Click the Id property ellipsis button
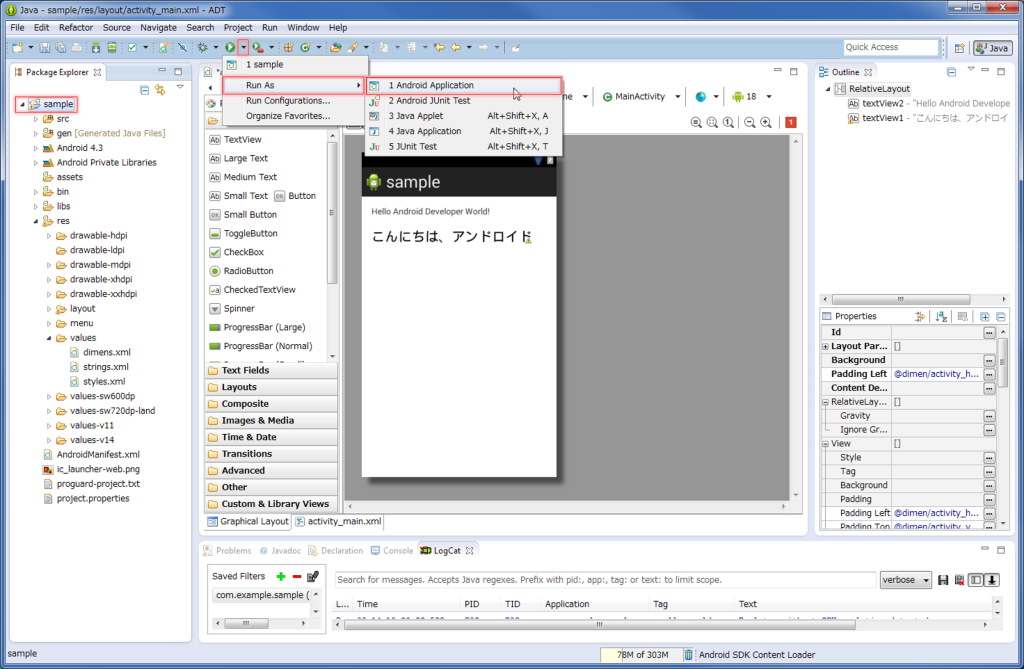 [989, 333]
